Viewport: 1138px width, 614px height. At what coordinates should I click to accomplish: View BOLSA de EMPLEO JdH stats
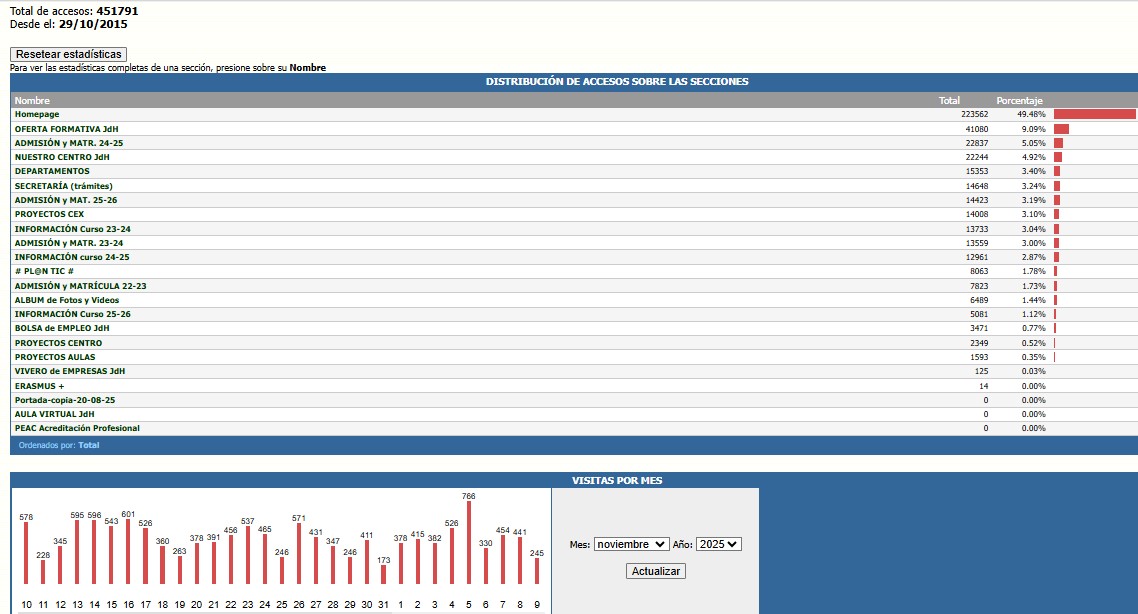pos(62,328)
